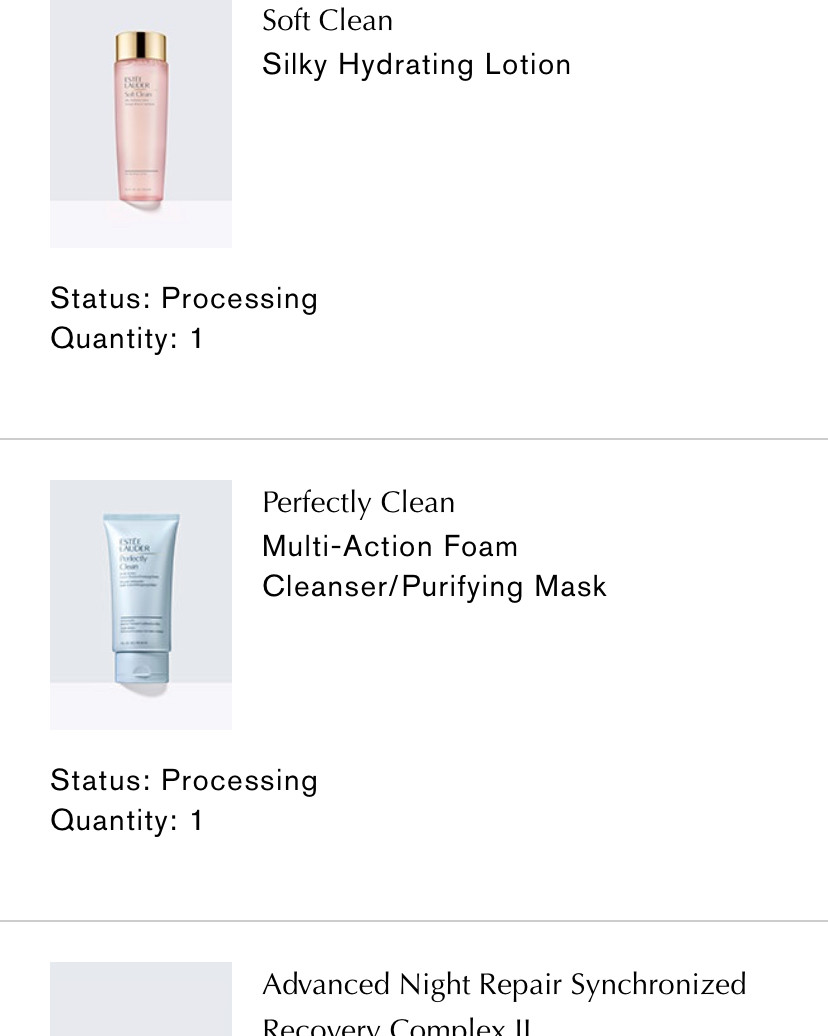Viewport: 828px width, 1036px height.
Task: Open the Soft Clean pink lotion bottle image
Action: [x=141, y=122]
